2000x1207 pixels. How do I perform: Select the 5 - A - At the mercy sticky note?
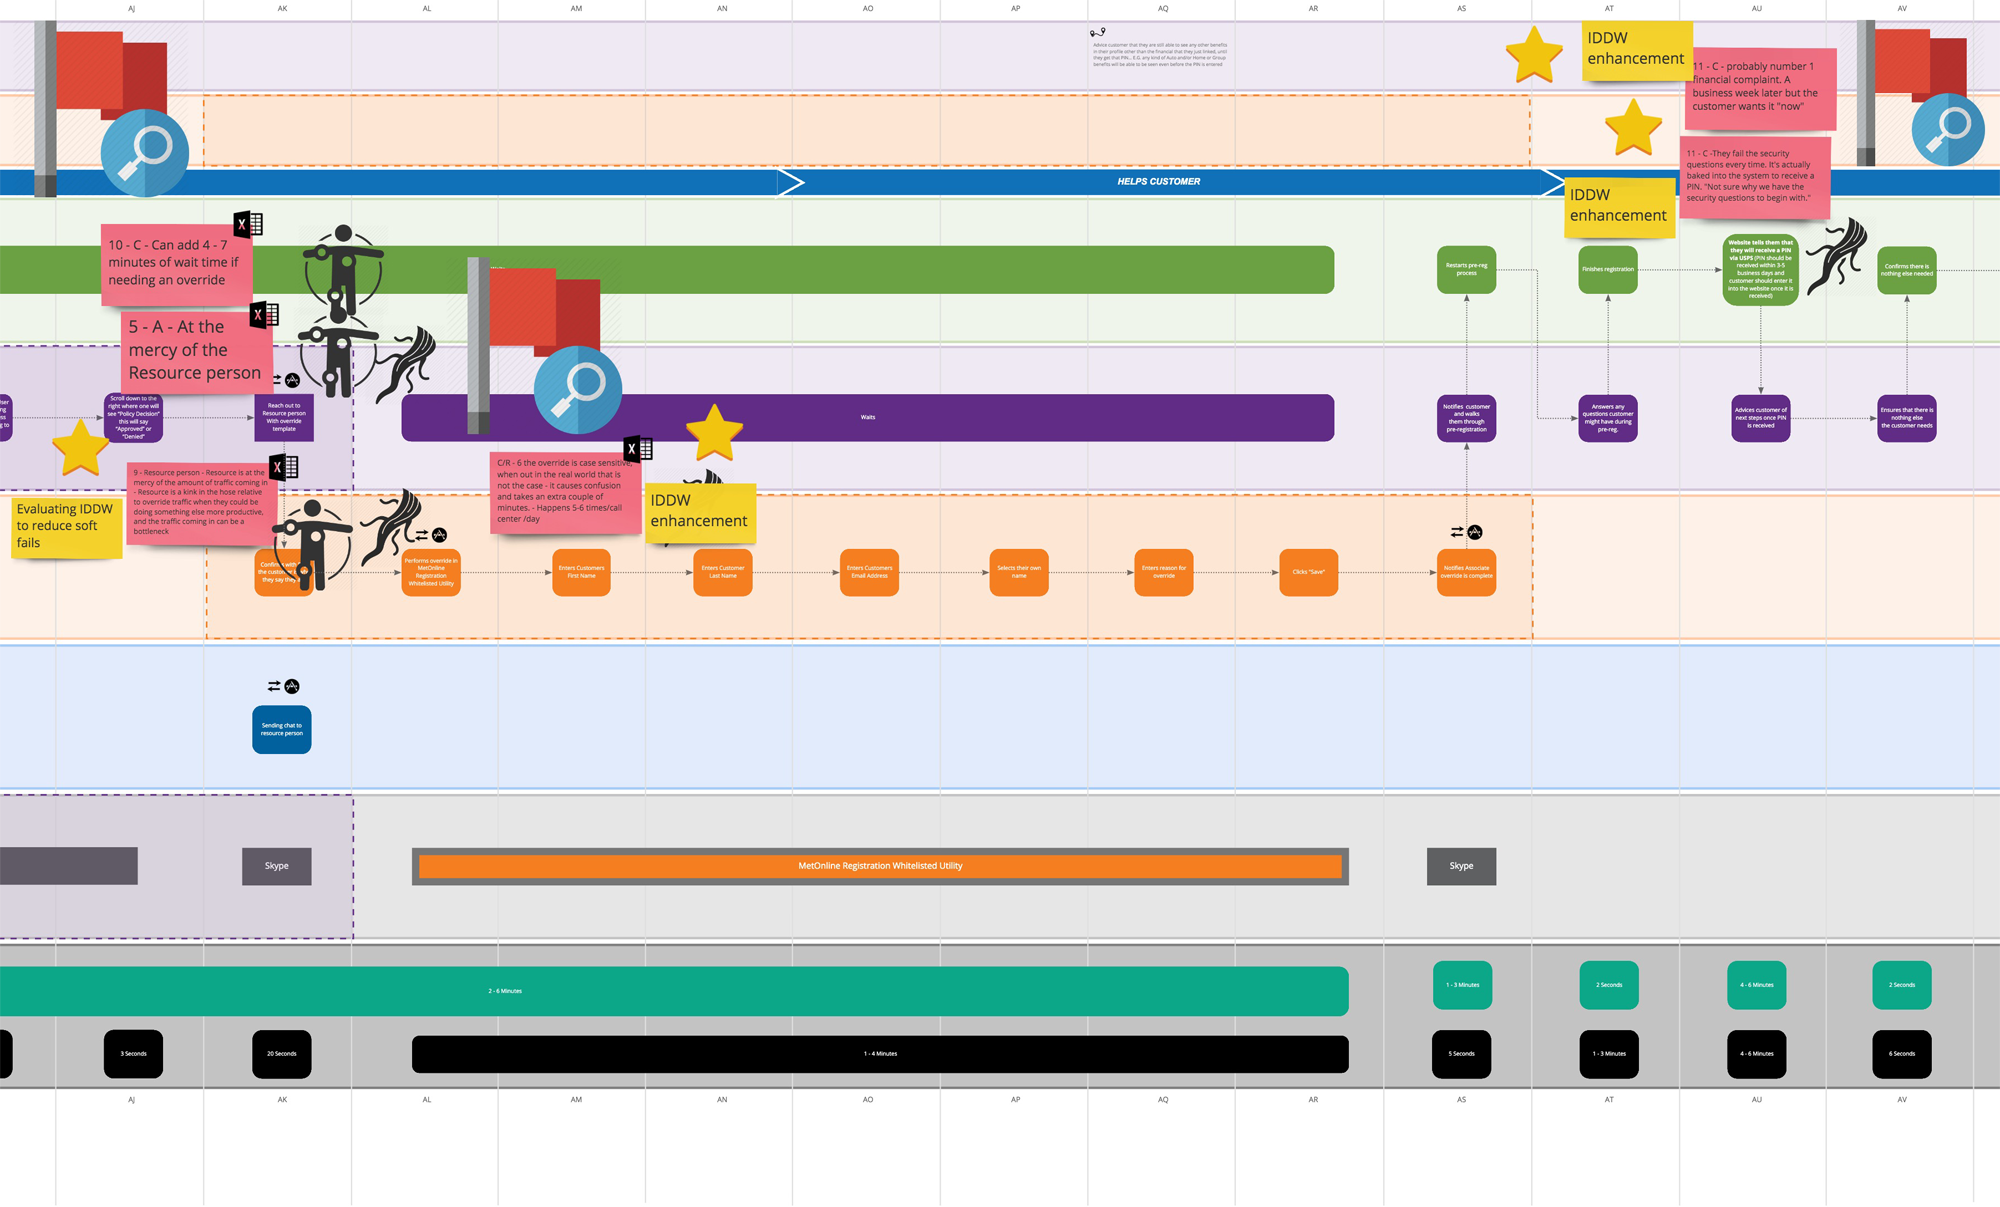pos(196,350)
